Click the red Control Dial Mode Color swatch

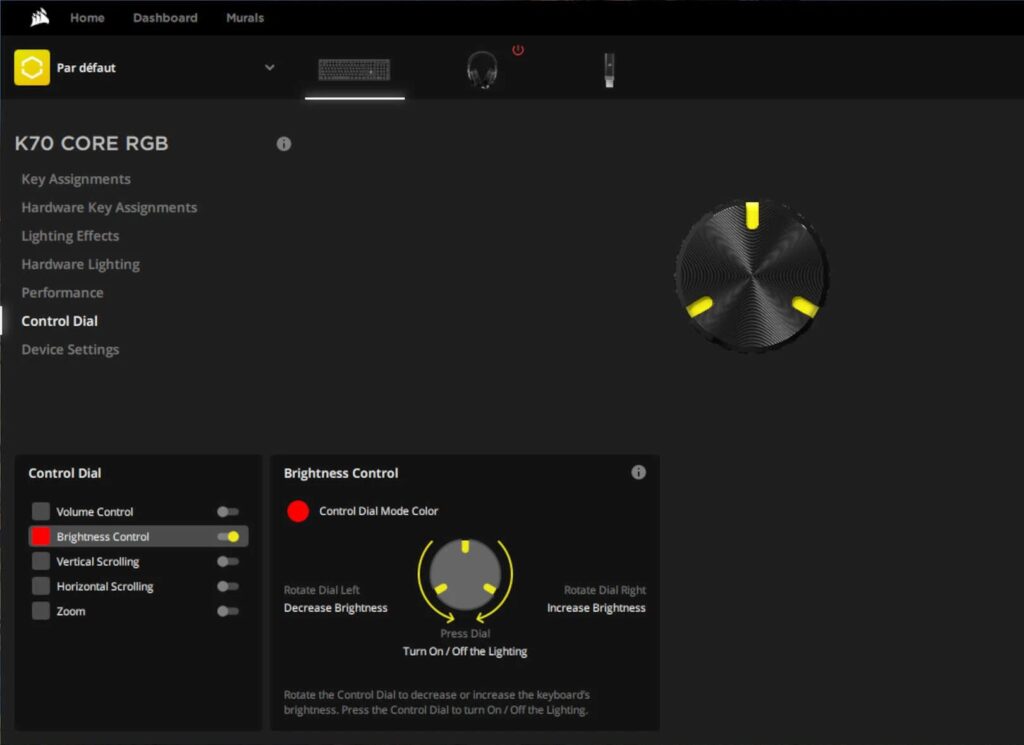[298, 511]
